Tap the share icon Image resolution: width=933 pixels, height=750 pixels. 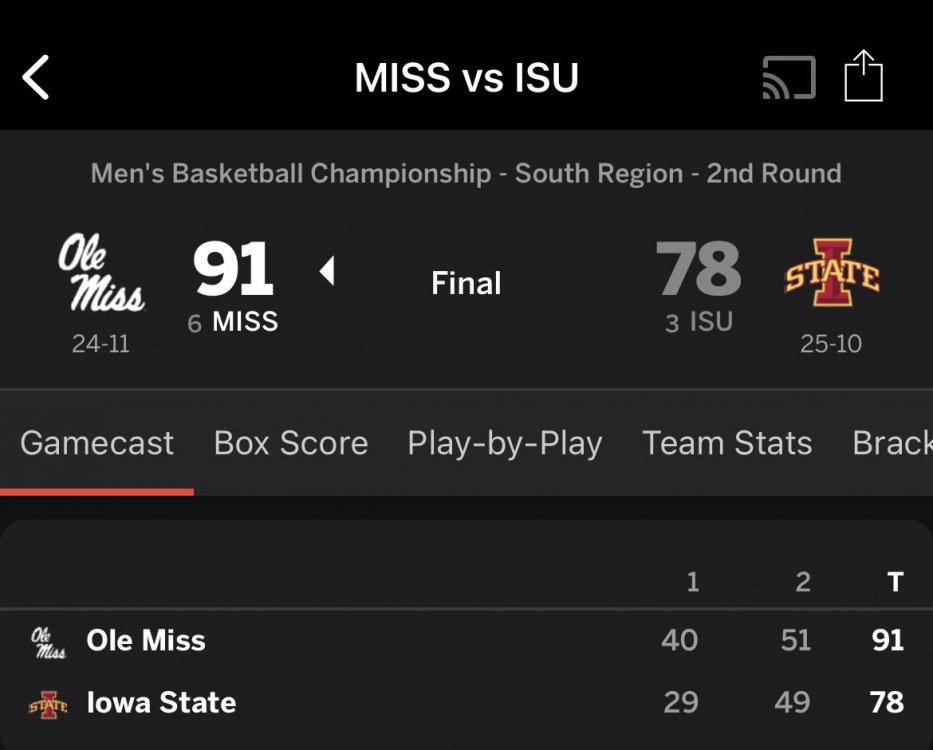[x=863, y=77]
